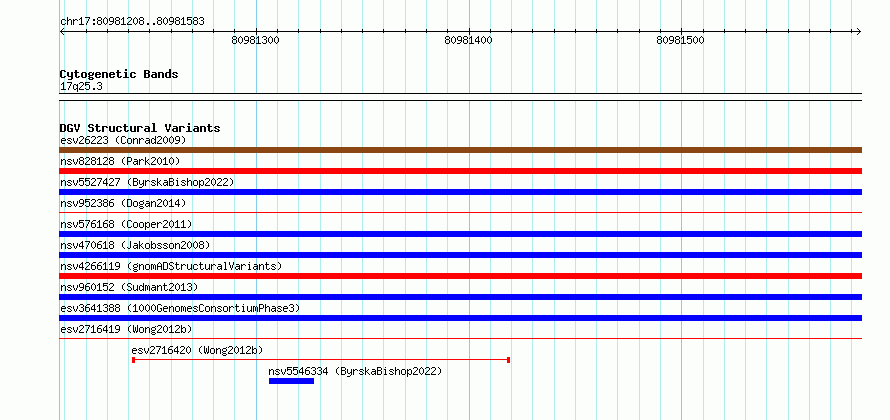Click the brown esv26223 Conrad2009 variant bar
The image size is (890, 420).
click(x=460, y=150)
